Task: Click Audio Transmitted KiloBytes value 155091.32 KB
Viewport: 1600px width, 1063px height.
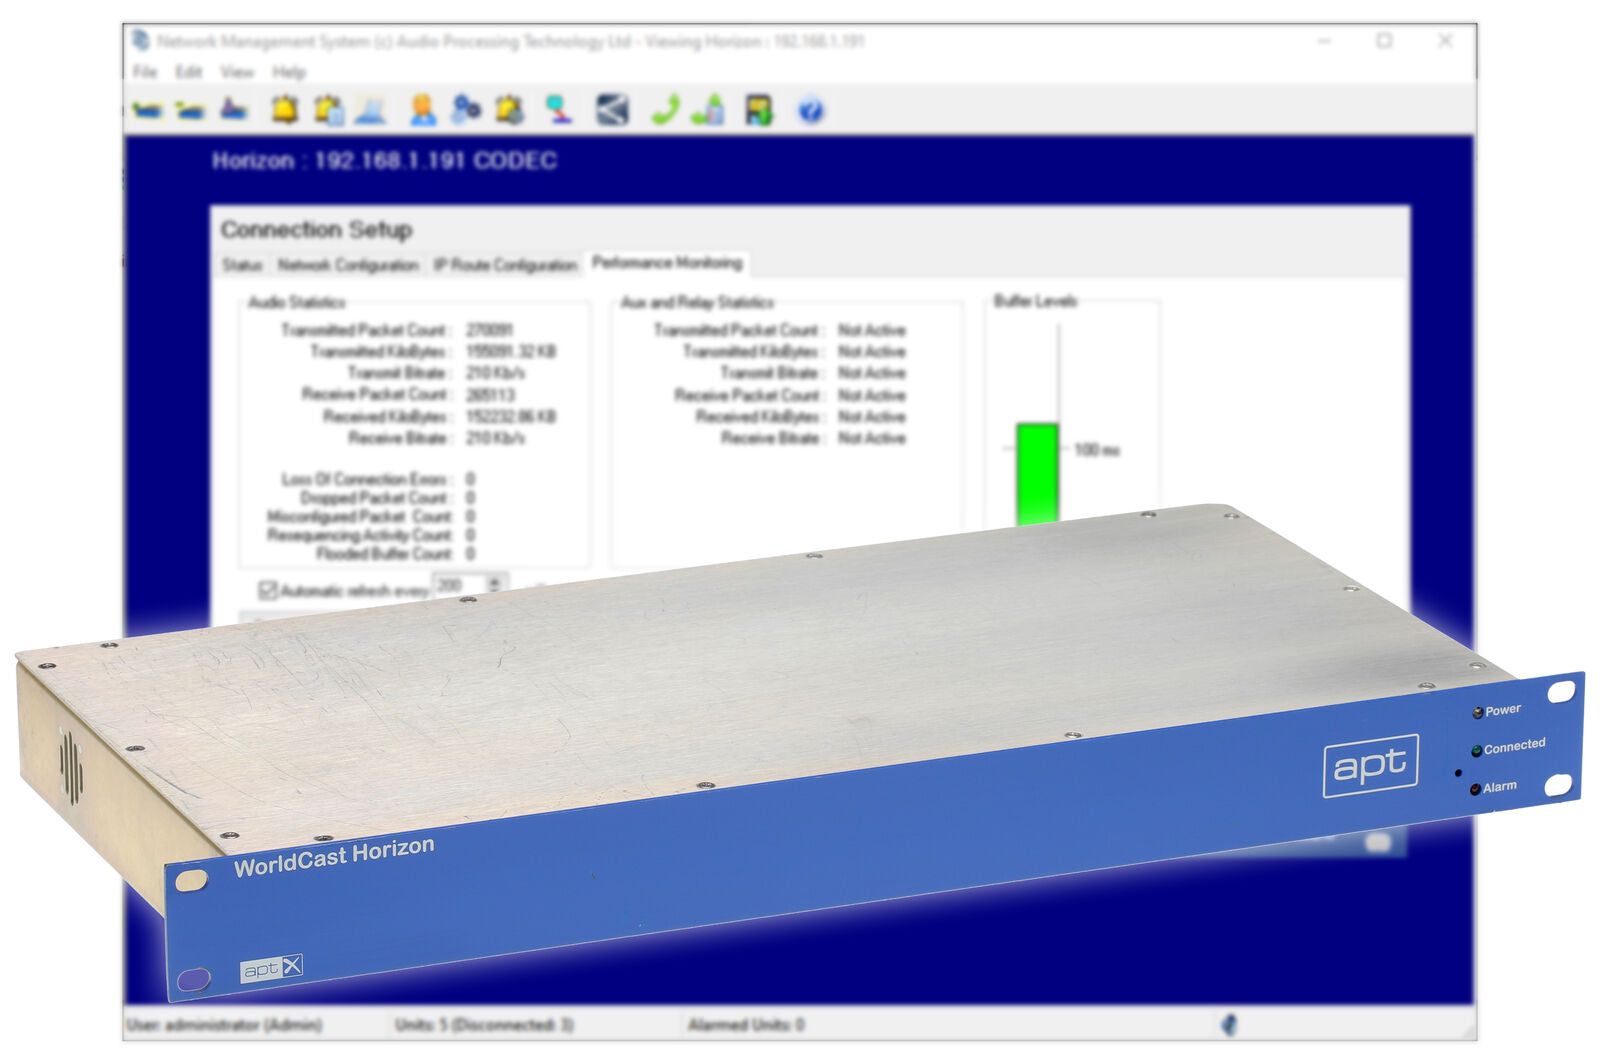Action: [x=511, y=352]
